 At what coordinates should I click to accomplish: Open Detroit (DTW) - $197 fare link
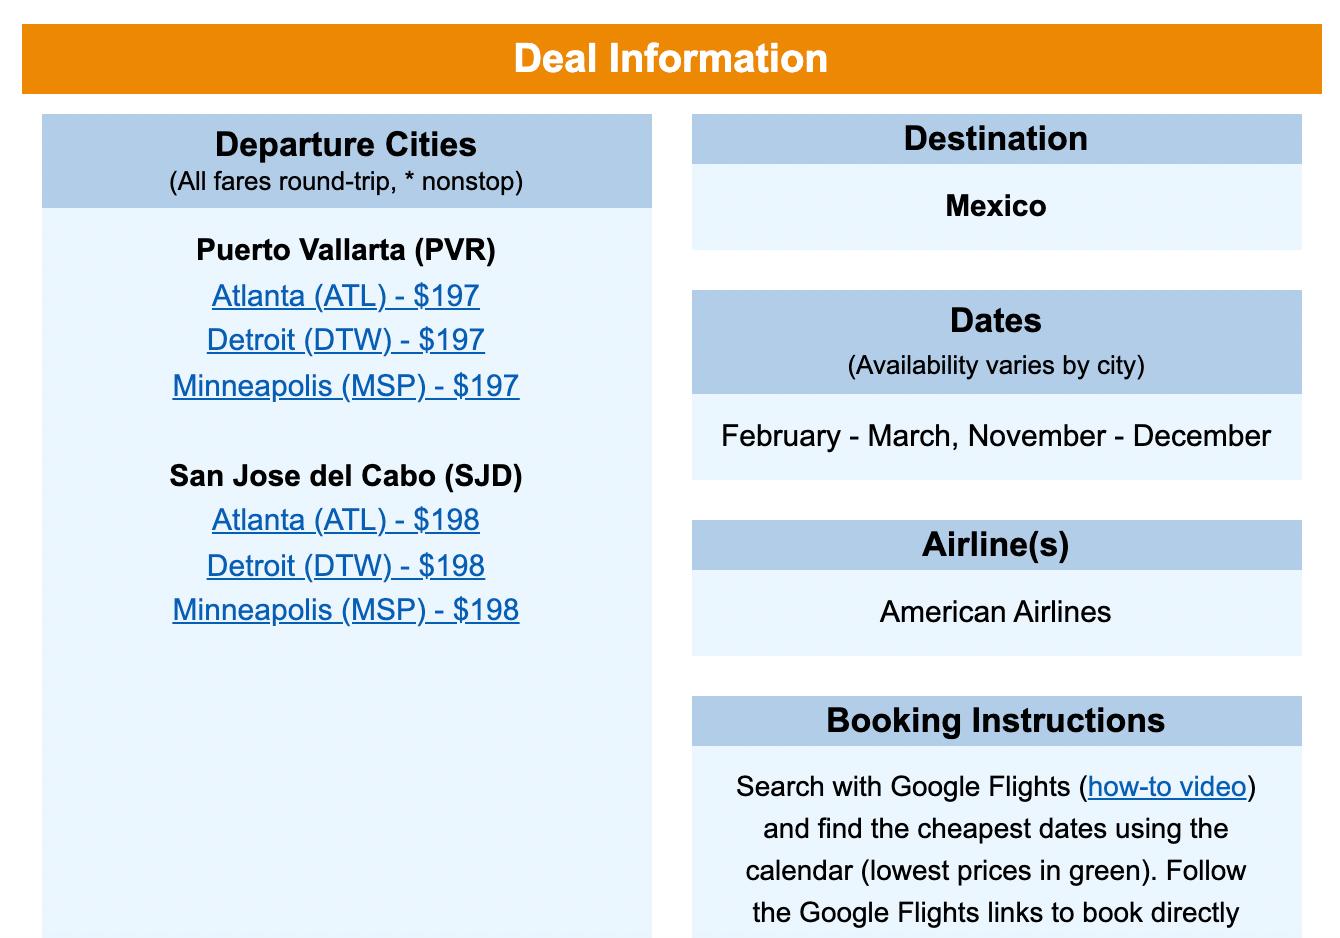346,340
